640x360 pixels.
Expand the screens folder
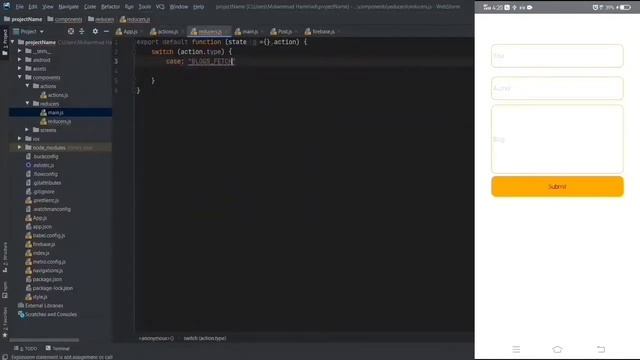tap(27, 130)
